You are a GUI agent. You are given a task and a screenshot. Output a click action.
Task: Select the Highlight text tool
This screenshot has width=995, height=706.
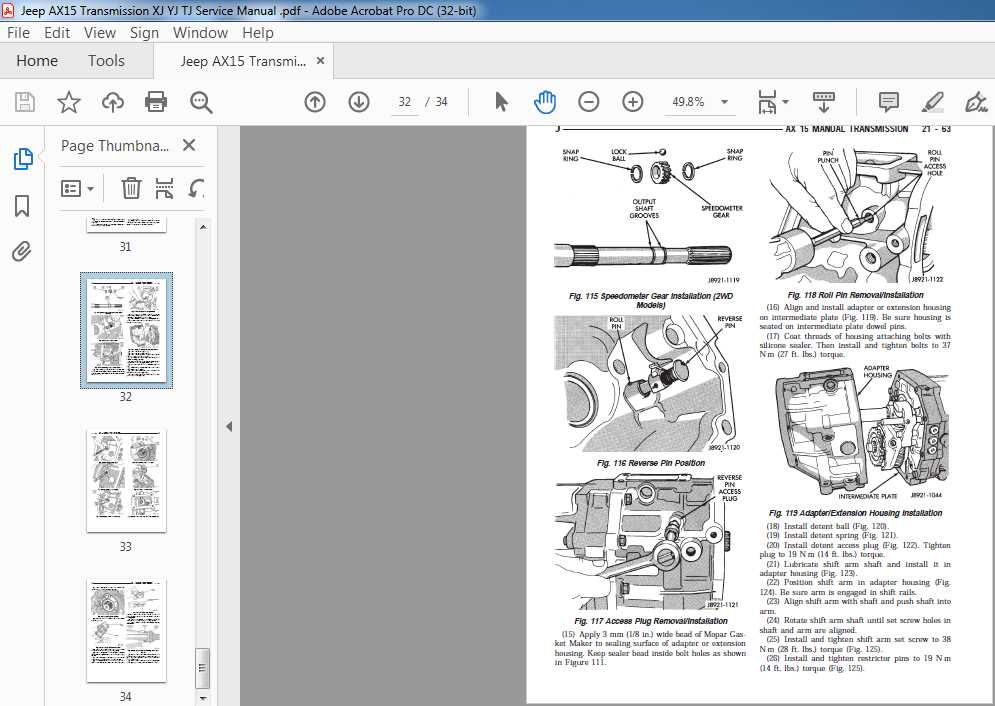pyautogui.click(x=932, y=102)
